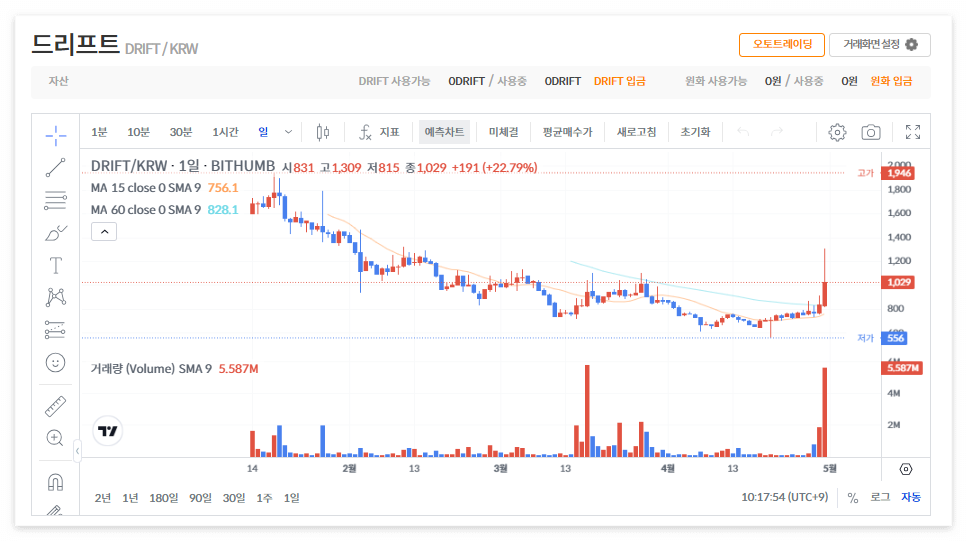This screenshot has height=541, width=967.
Task: Click the 초기화 reset button
Action: [x=695, y=132]
